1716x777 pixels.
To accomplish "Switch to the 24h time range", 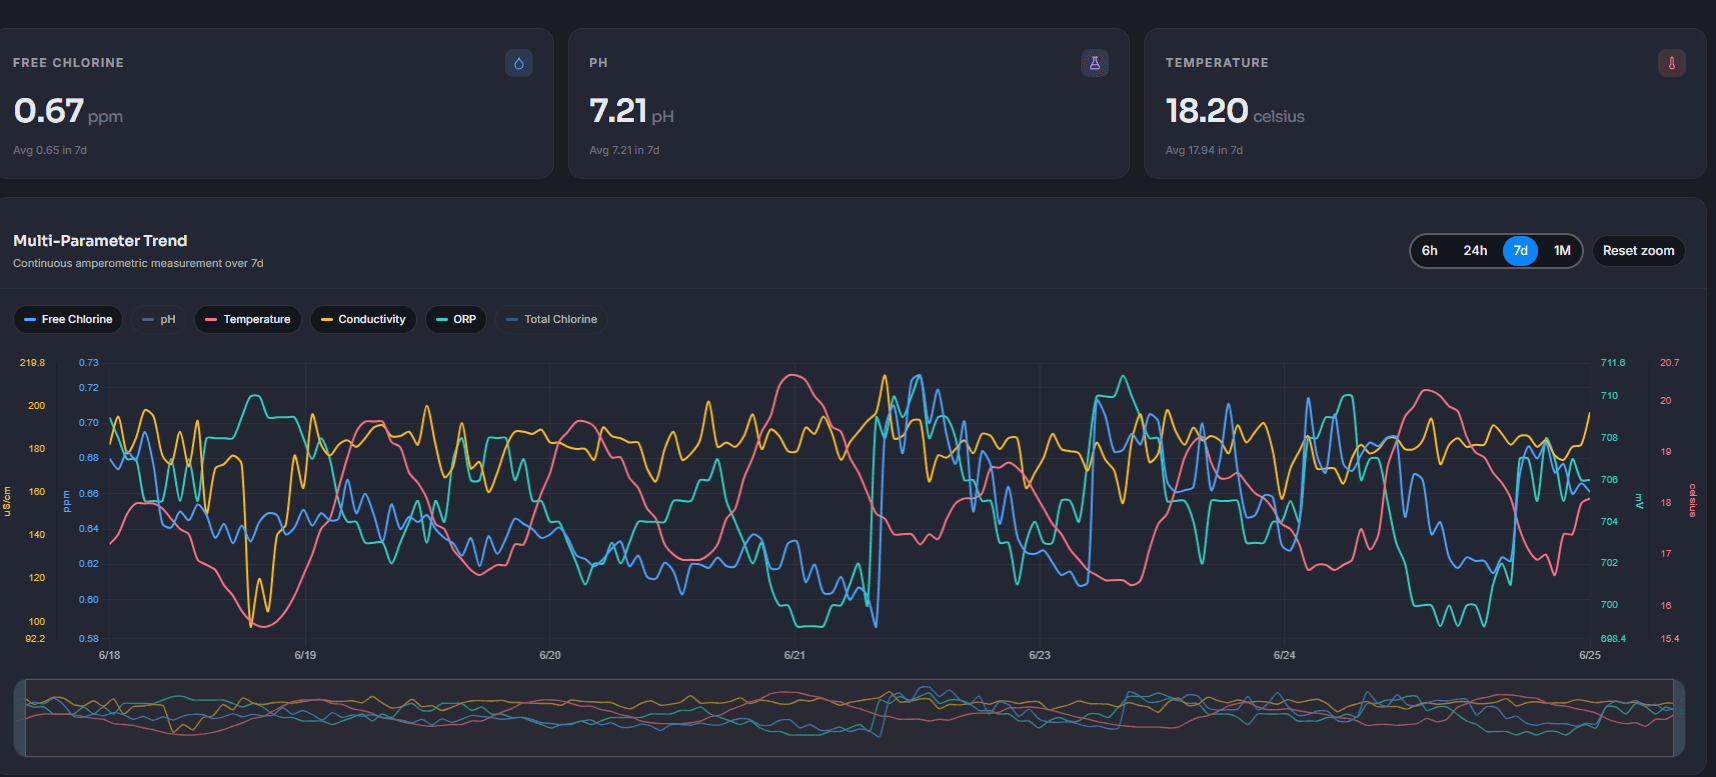I will tap(1475, 251).
